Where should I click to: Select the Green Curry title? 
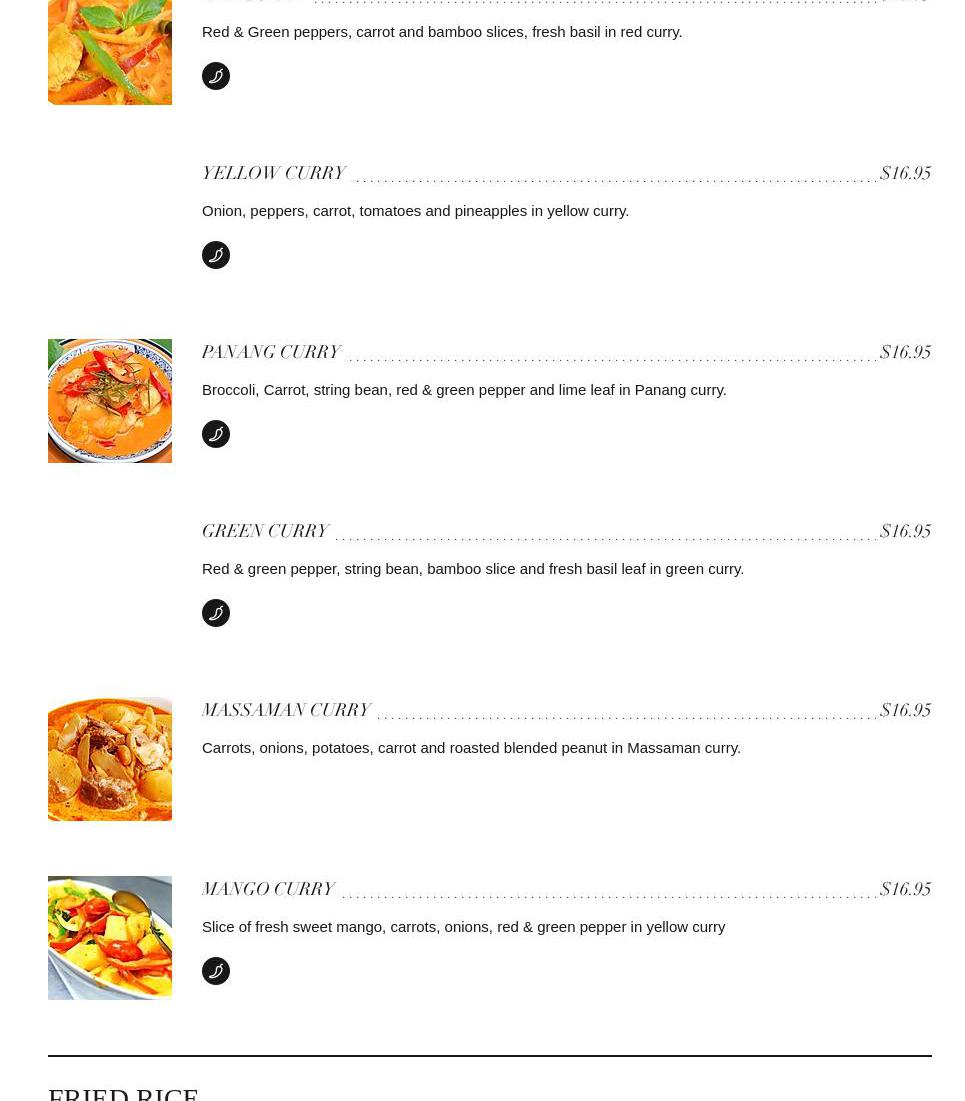tap(265, 532)
